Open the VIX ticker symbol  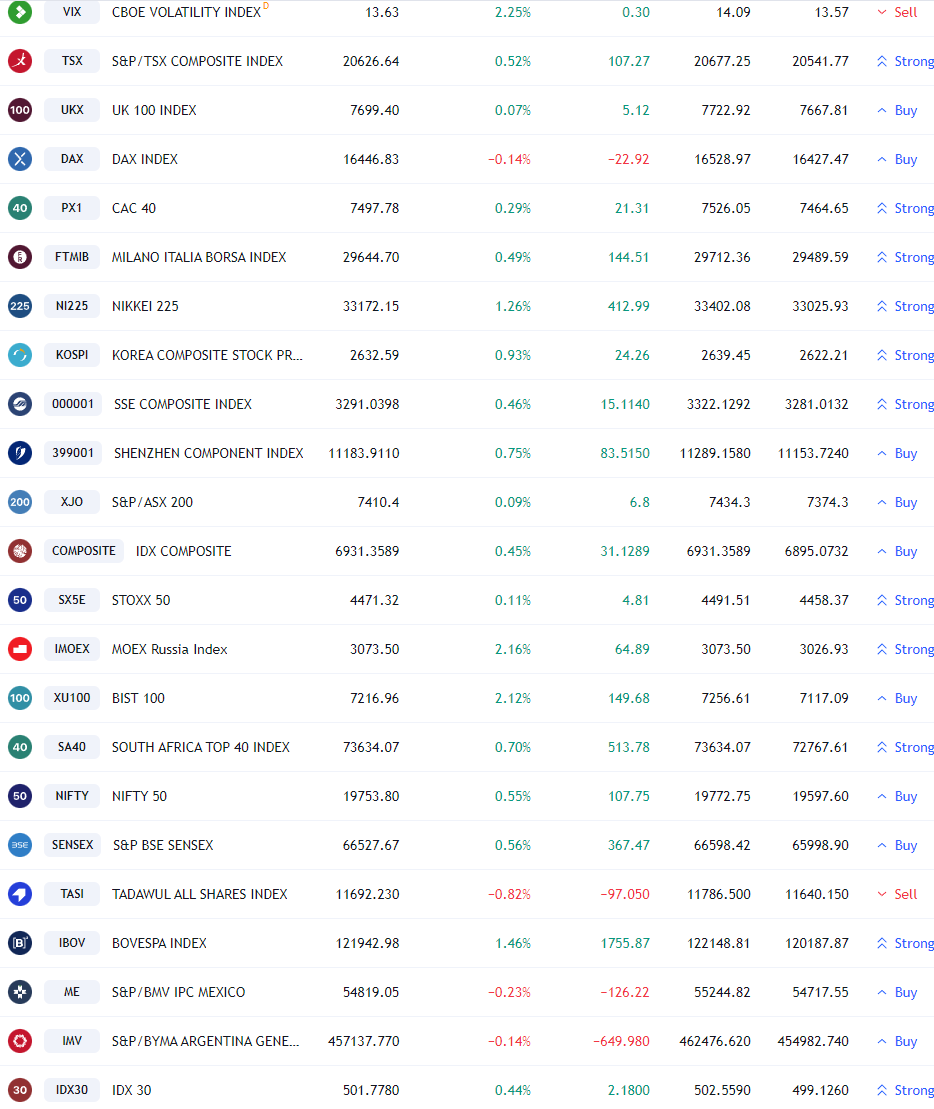click(71, 12)
